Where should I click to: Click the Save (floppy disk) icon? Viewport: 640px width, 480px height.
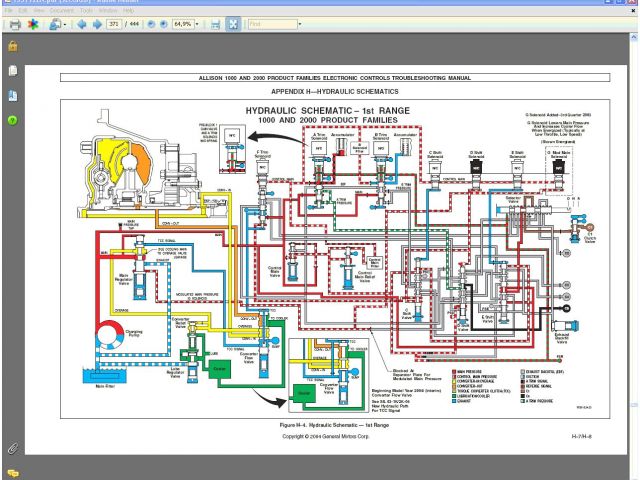coord(215,23)
